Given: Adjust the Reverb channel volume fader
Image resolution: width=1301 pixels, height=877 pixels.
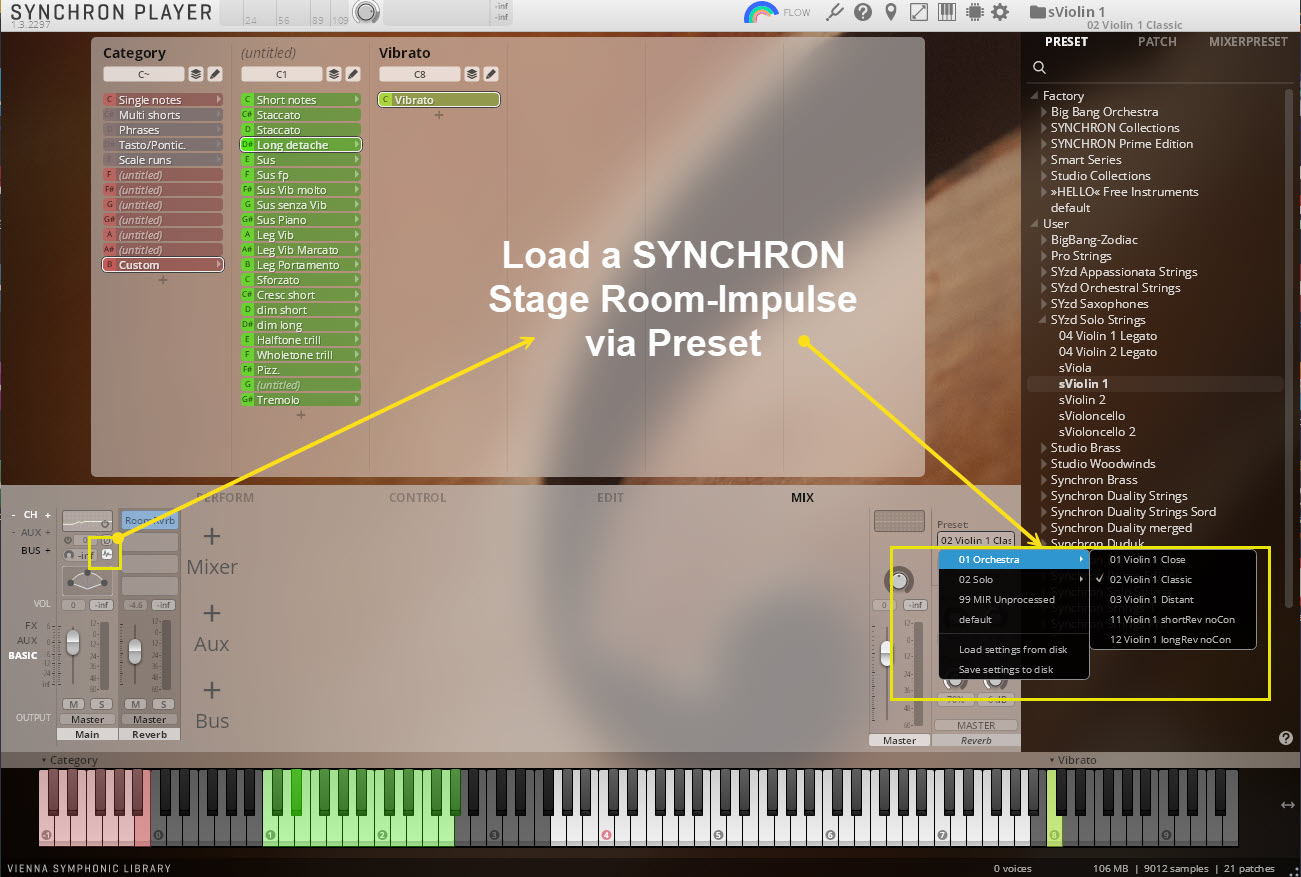Looking at the screenshot, I should (x=135, y=653).
